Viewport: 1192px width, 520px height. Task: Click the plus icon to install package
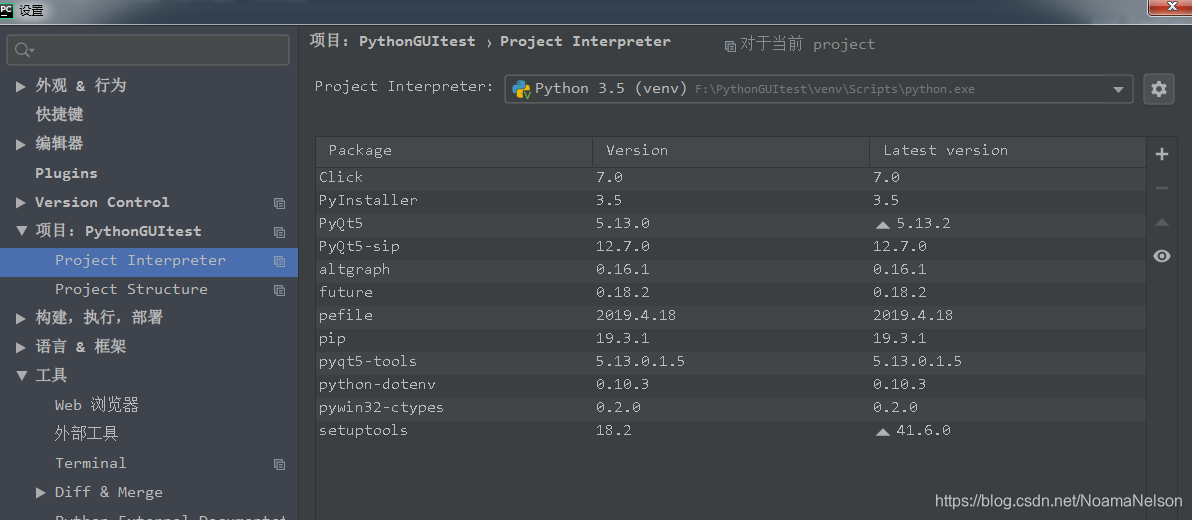tap(1161, 154)
